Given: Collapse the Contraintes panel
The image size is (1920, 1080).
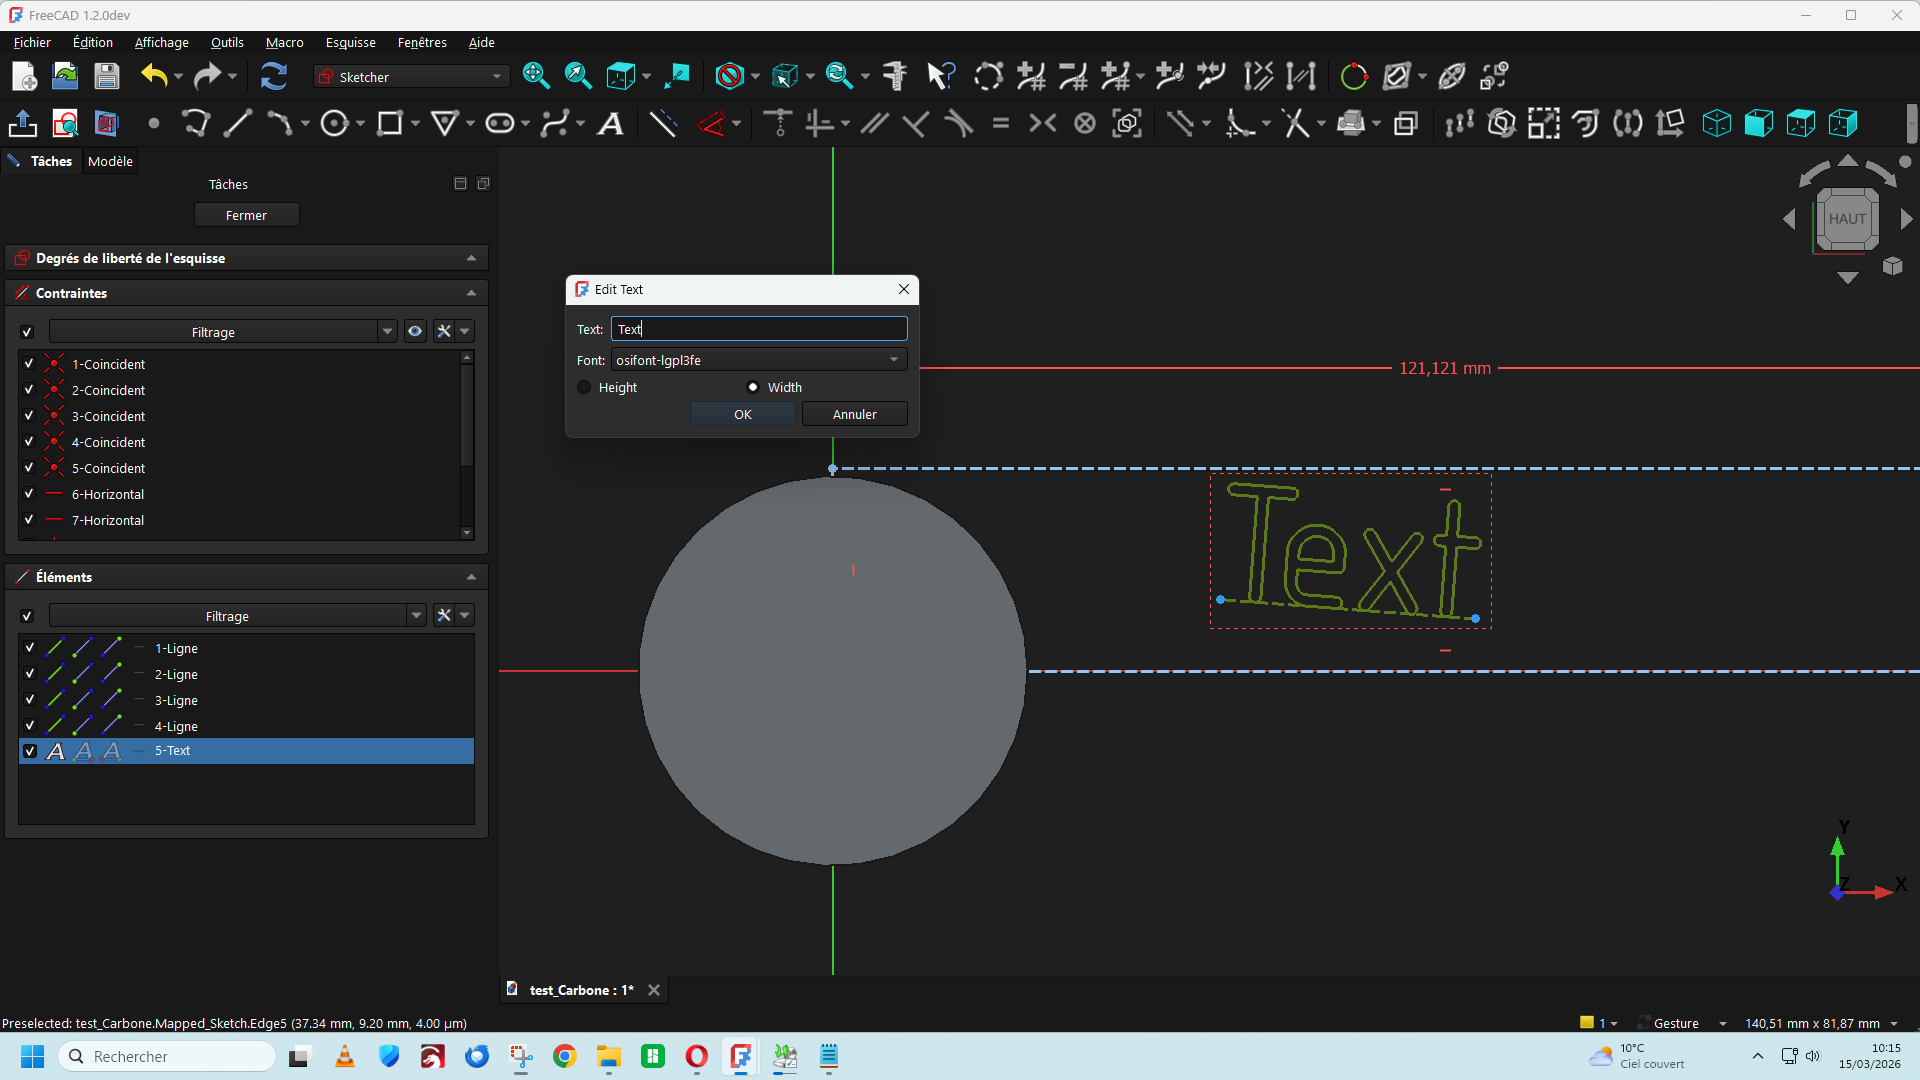Looking at the screenshot, I should [x=471, y=293].
